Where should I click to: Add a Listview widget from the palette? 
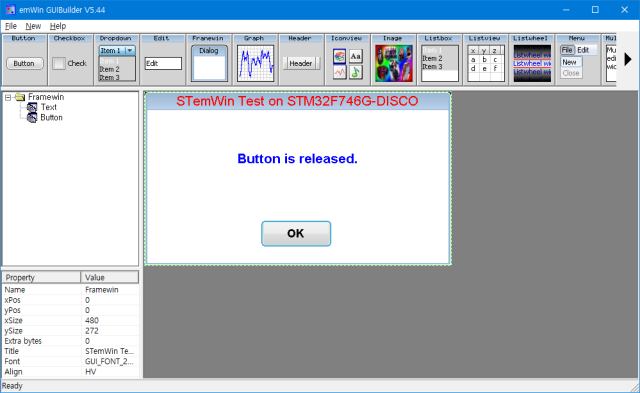point(485,60)
